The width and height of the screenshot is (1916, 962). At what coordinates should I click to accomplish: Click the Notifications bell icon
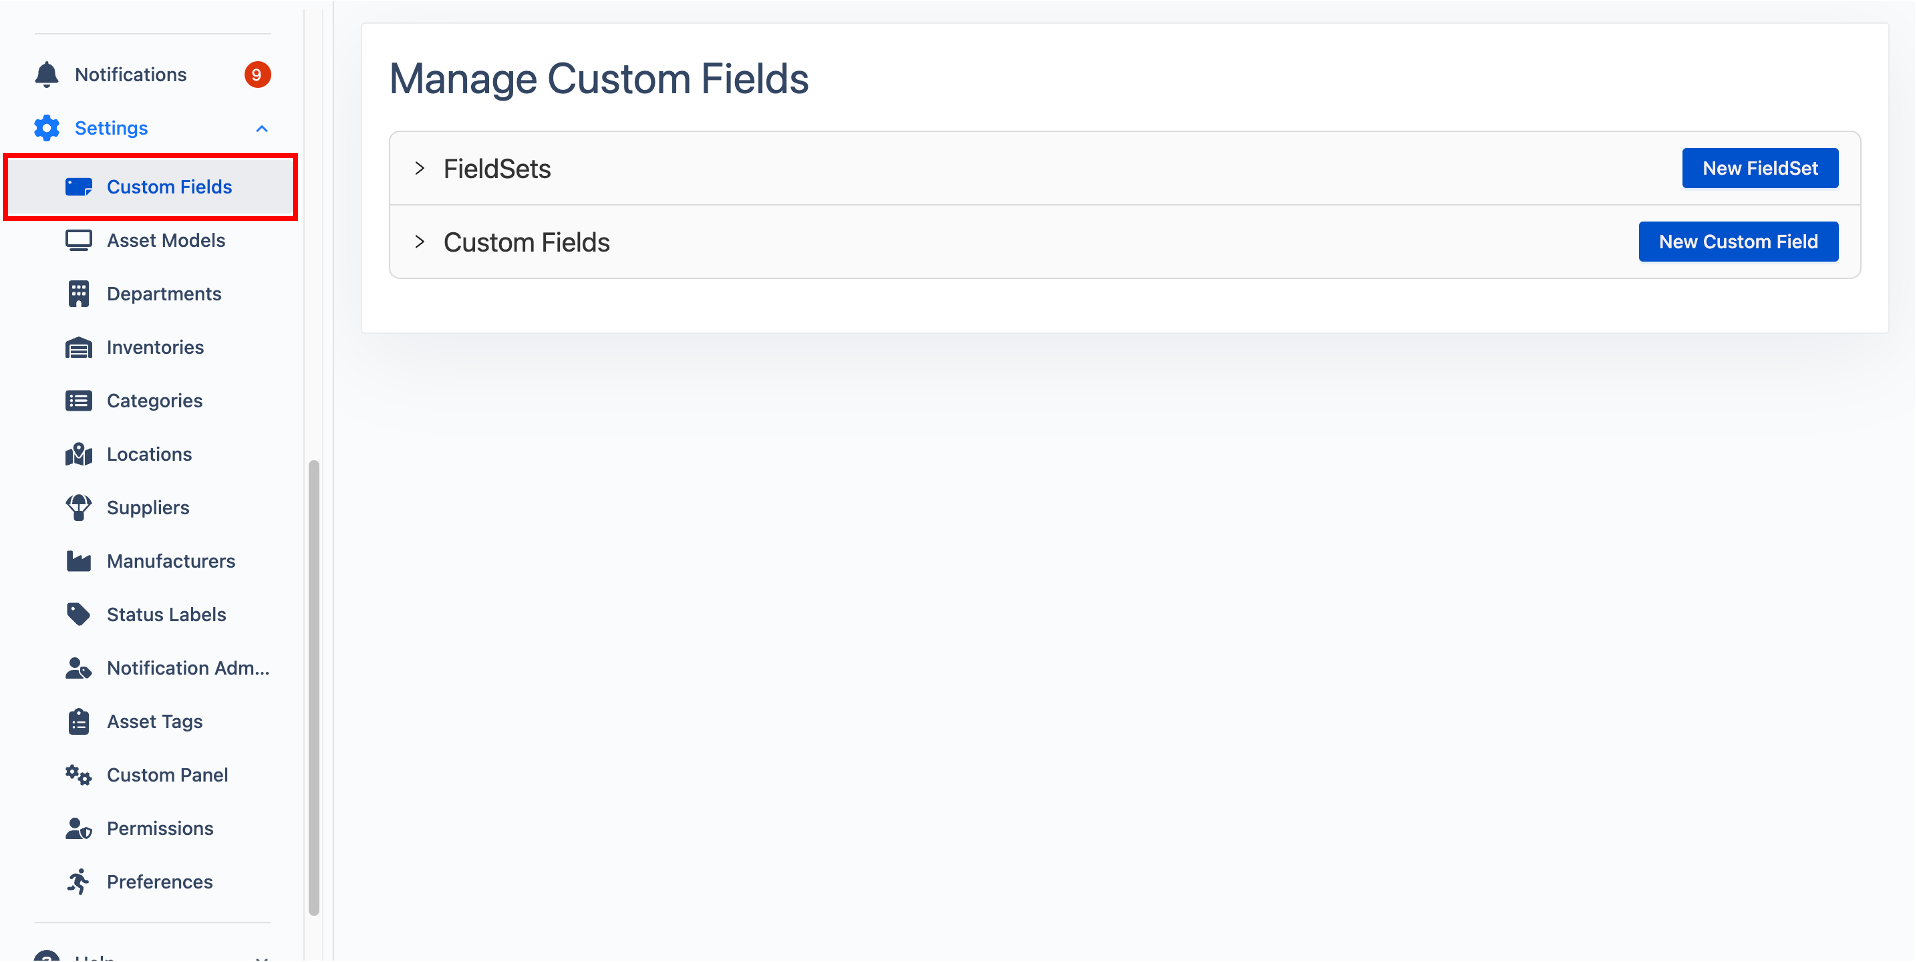(x=47, y=75)
